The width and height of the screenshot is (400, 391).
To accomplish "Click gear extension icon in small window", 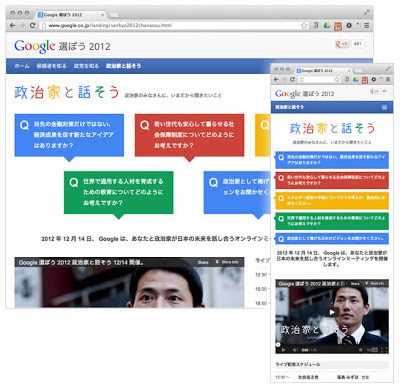I will pos(374,79).
